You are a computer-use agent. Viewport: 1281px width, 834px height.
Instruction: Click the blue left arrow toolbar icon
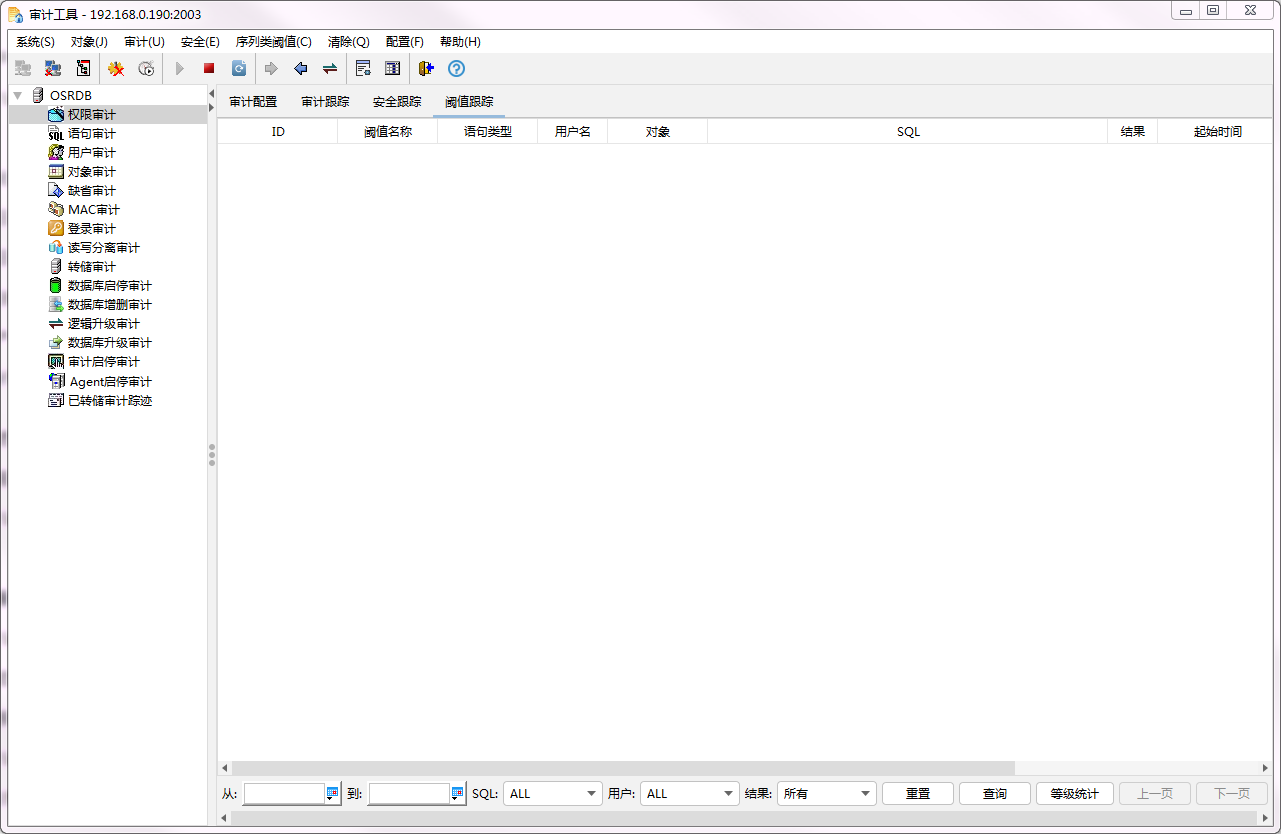(300, 69)
